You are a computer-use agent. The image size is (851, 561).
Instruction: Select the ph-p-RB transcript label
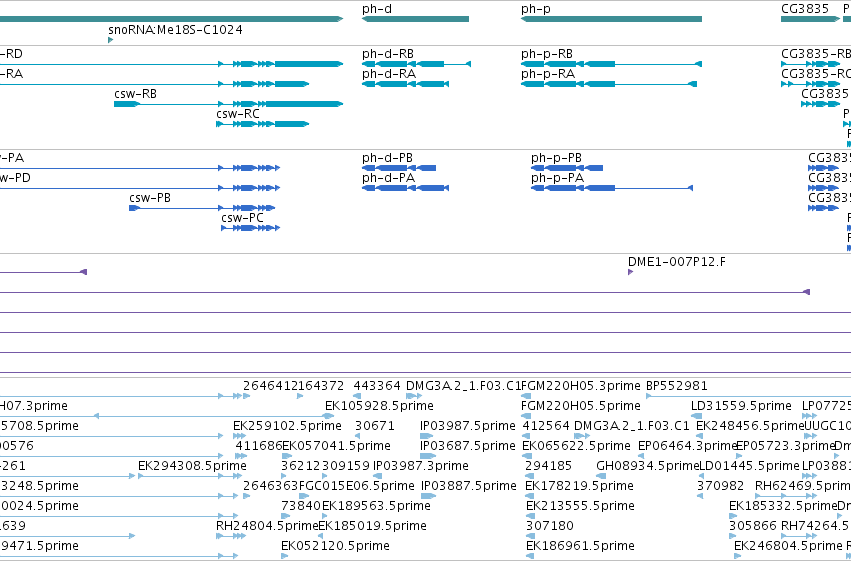(x=547, y=54)
